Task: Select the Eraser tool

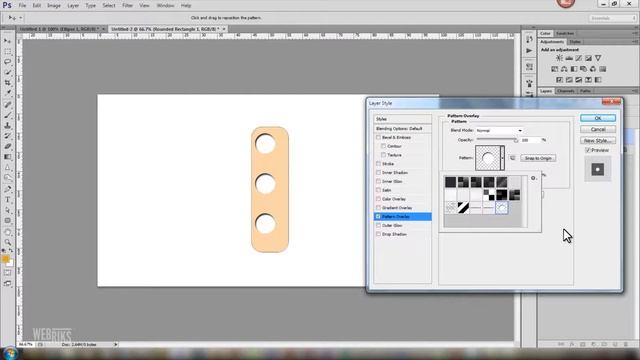Action: tap(7, 147)
